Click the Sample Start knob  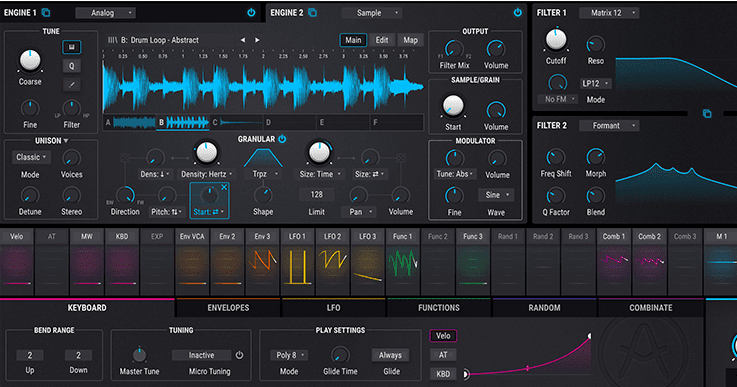point(453,106)
